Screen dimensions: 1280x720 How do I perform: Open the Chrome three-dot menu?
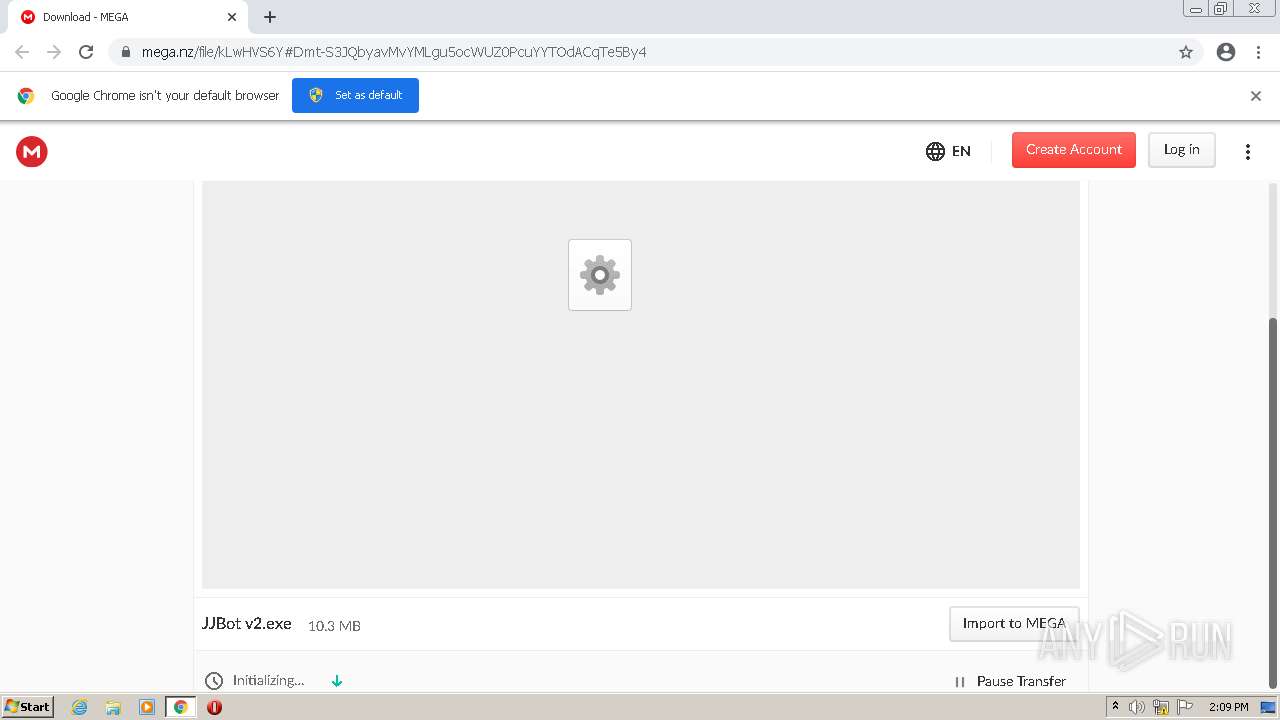point(1258,52)
